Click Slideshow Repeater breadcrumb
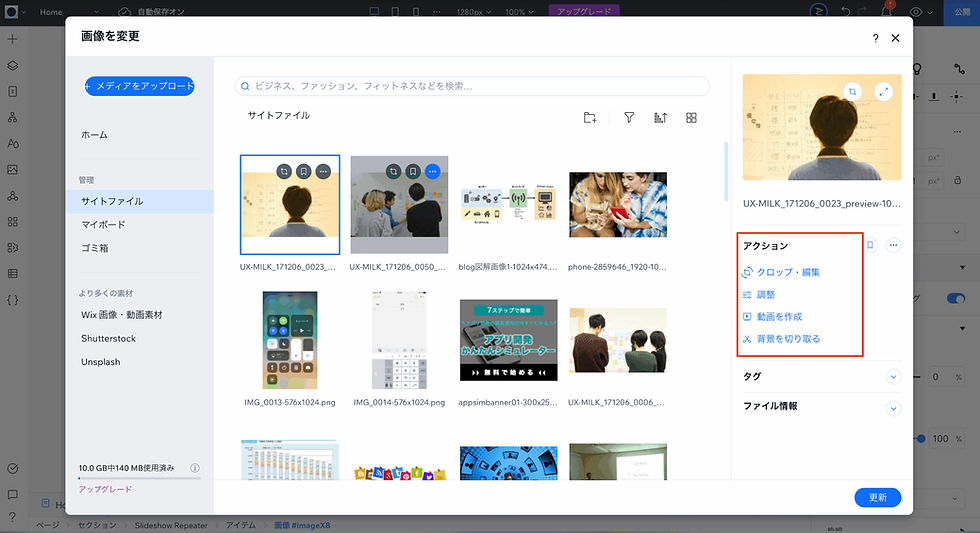 171,526
